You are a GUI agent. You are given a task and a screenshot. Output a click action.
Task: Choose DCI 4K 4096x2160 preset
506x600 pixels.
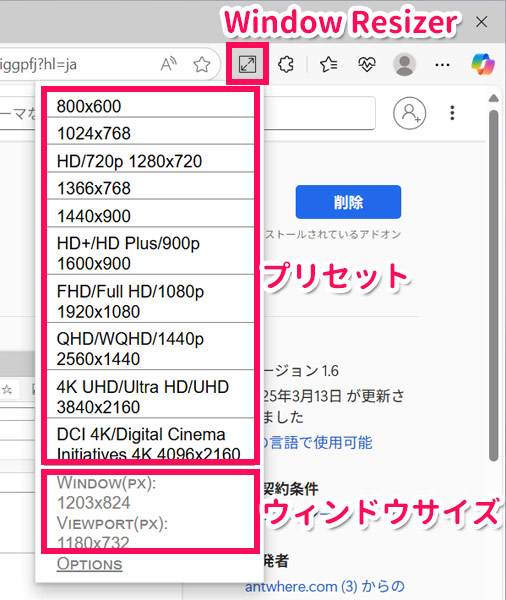[150, 440]
